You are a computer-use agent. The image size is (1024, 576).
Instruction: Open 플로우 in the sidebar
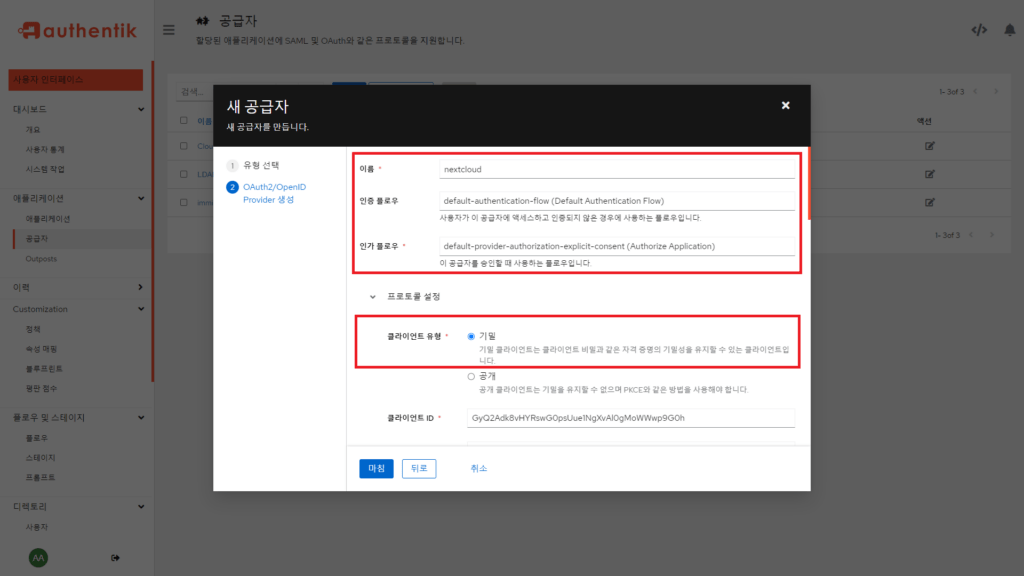(37, 438)
